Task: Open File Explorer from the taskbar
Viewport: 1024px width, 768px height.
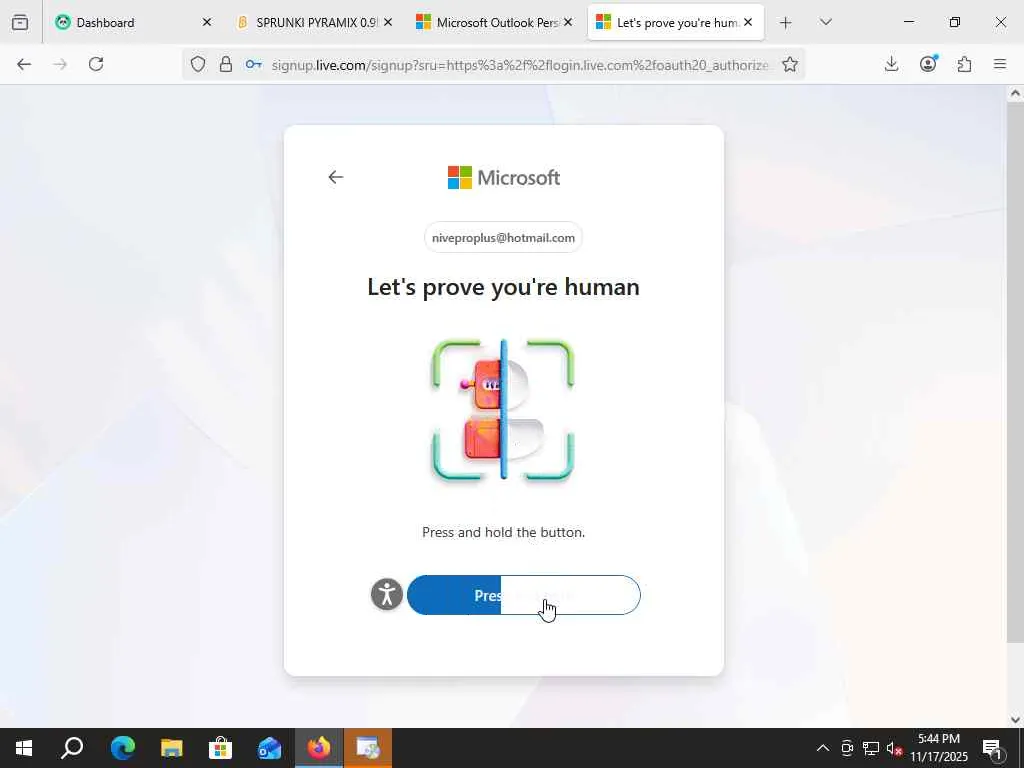Action: [x=172, y=748]
